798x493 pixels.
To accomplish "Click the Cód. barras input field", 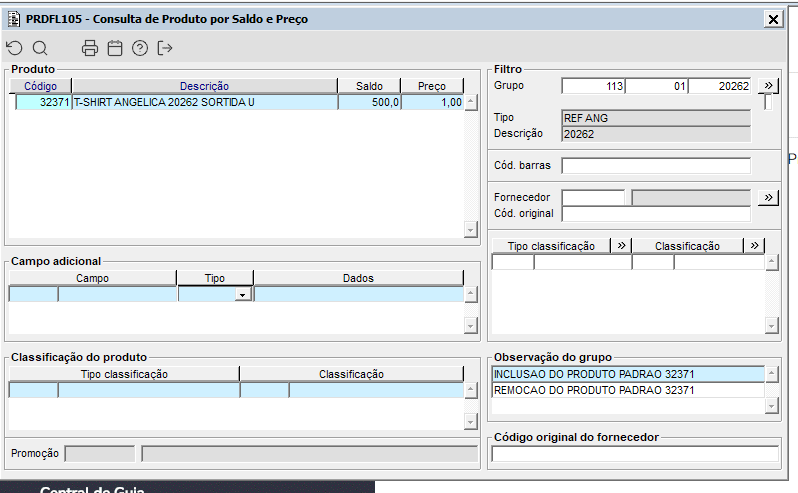I will point(656,165).
